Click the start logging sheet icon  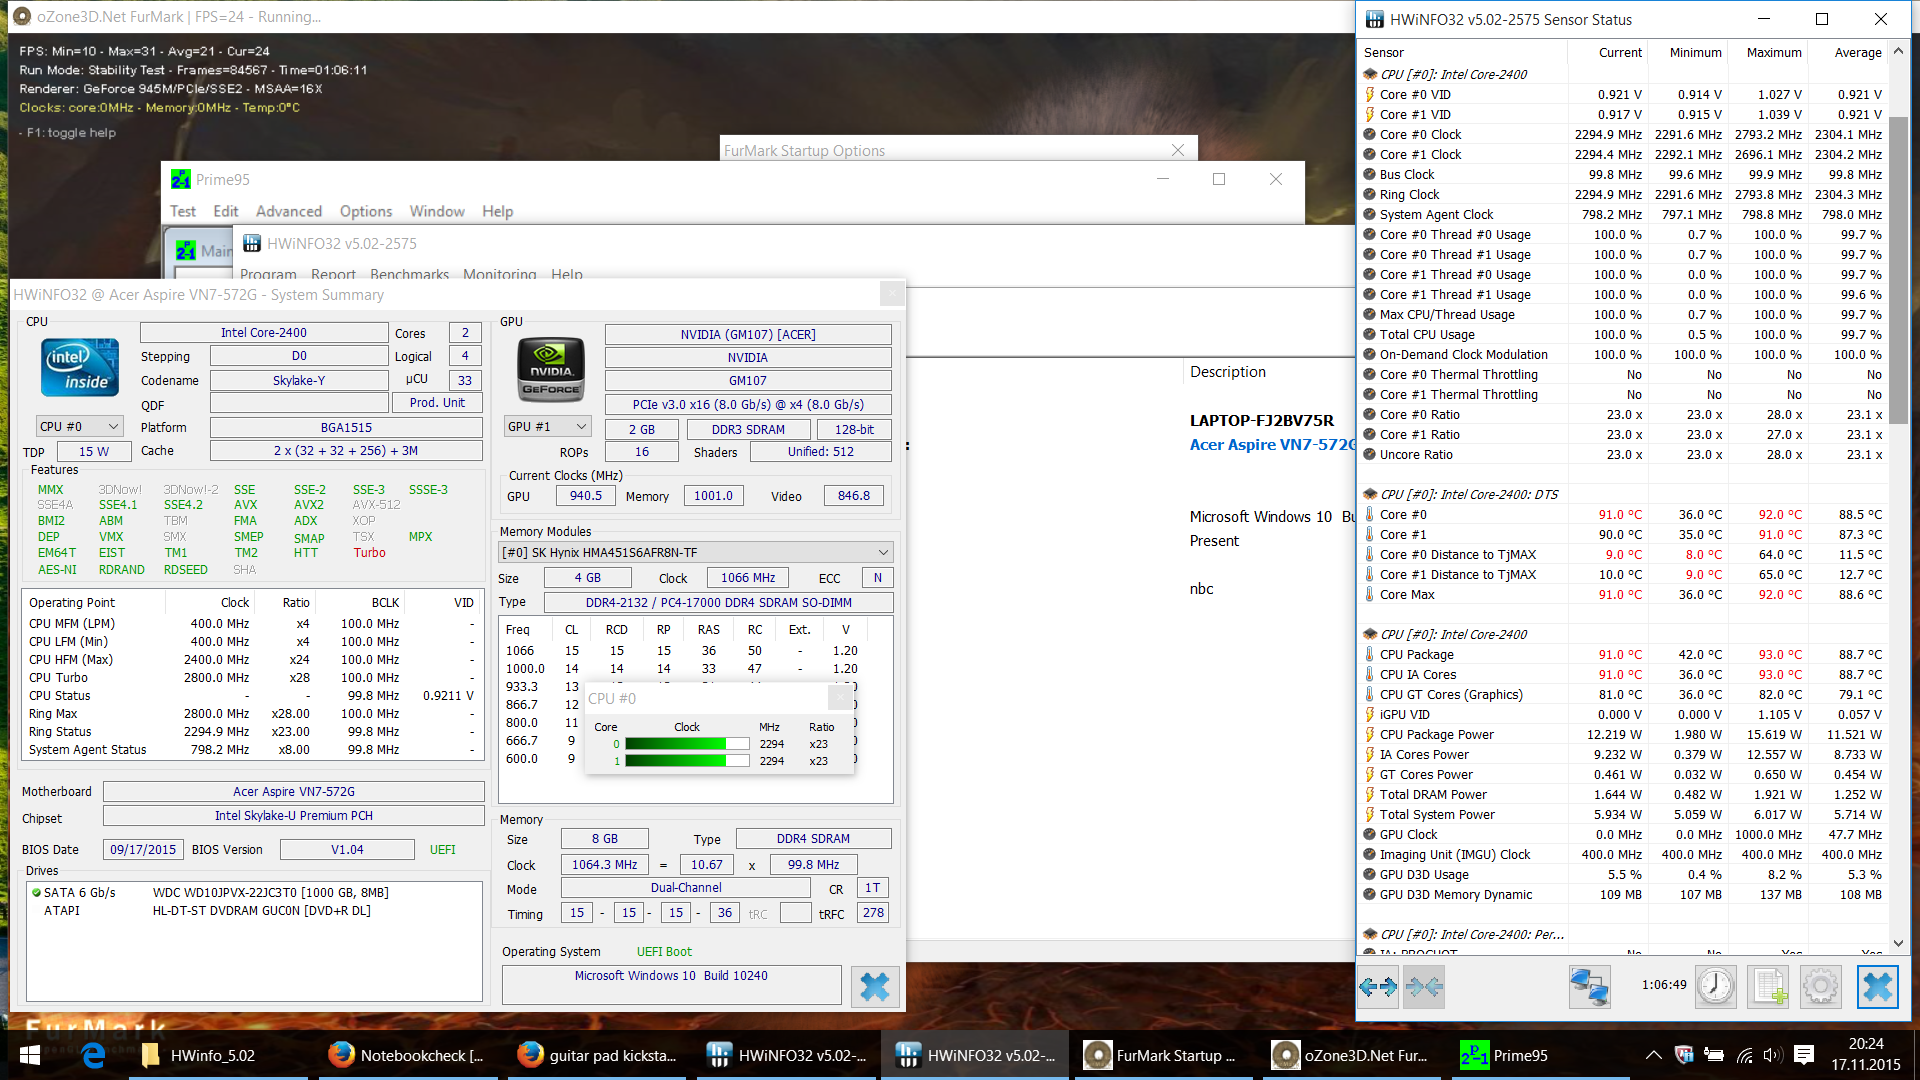[1768, 987]
